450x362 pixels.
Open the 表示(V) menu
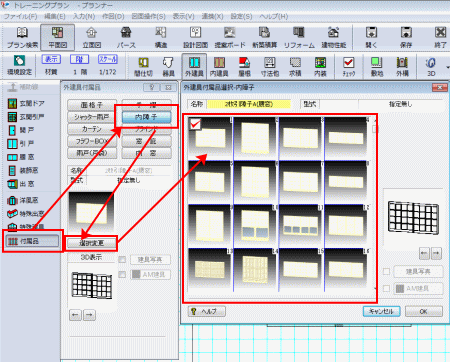click(183, 16)
